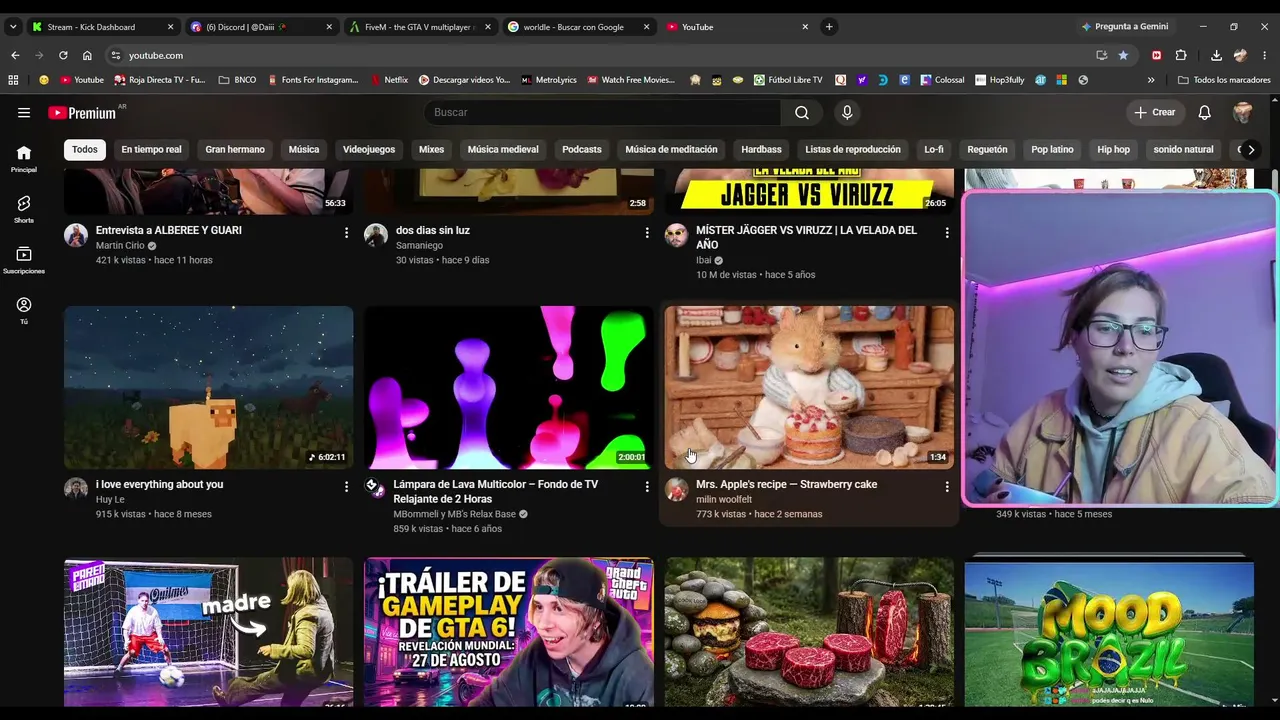
Task: Open Suscripciones in the sidebar
Action: [x=24, y=260]
